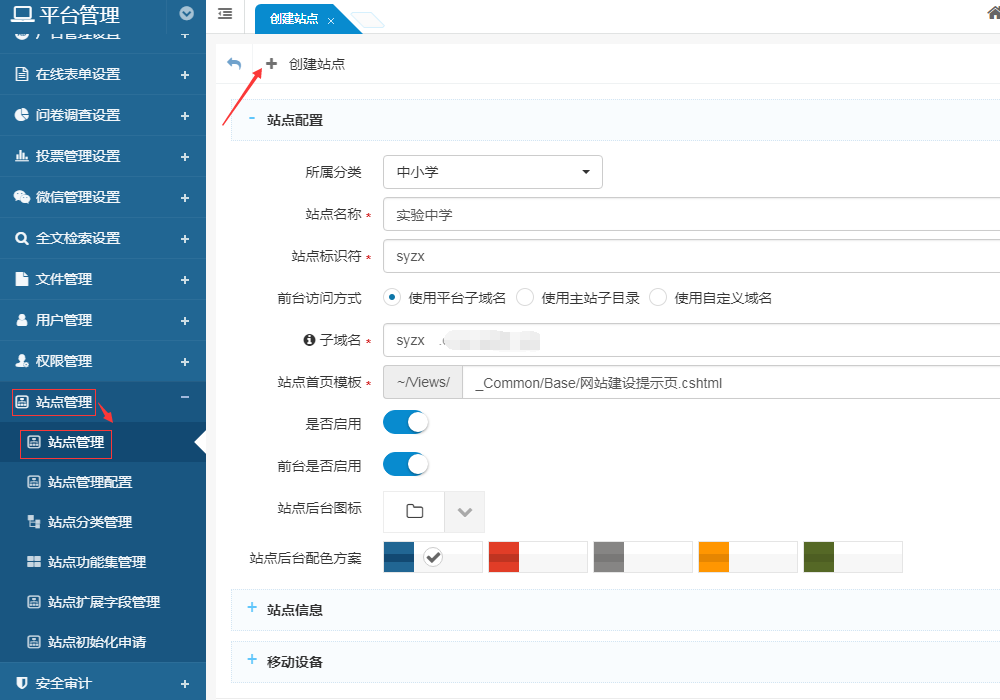Click the 站点名称 input field
Screen dimensions: 1000x700
coord(690,214)
